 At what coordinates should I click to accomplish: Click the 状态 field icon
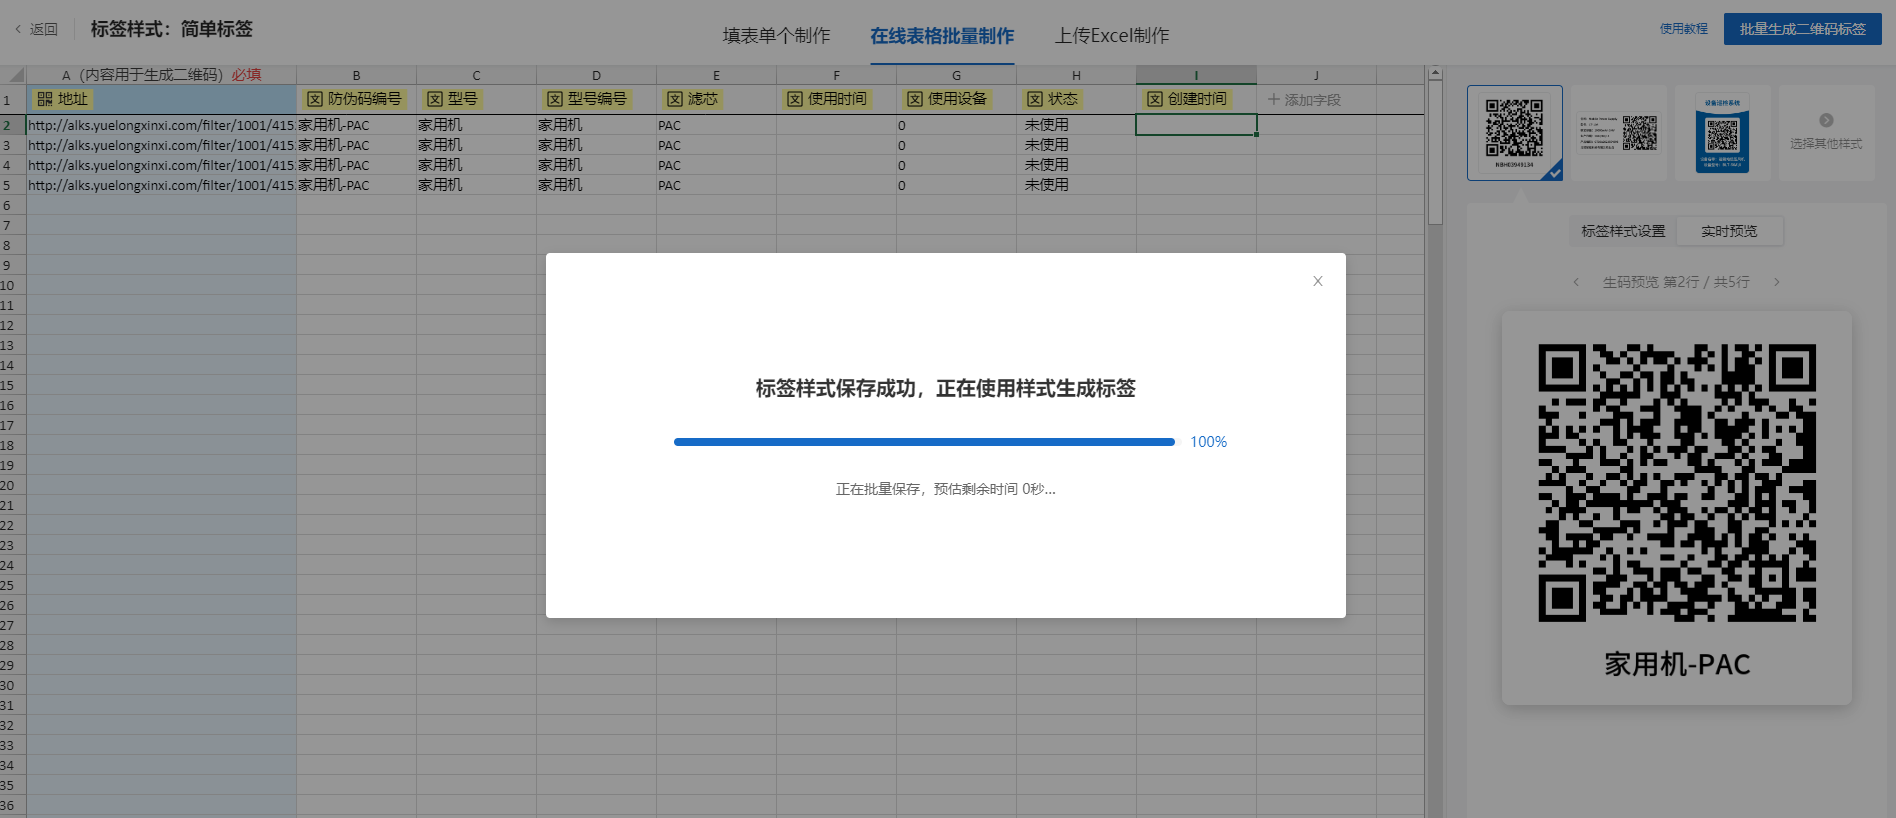tap(1035, 99)
